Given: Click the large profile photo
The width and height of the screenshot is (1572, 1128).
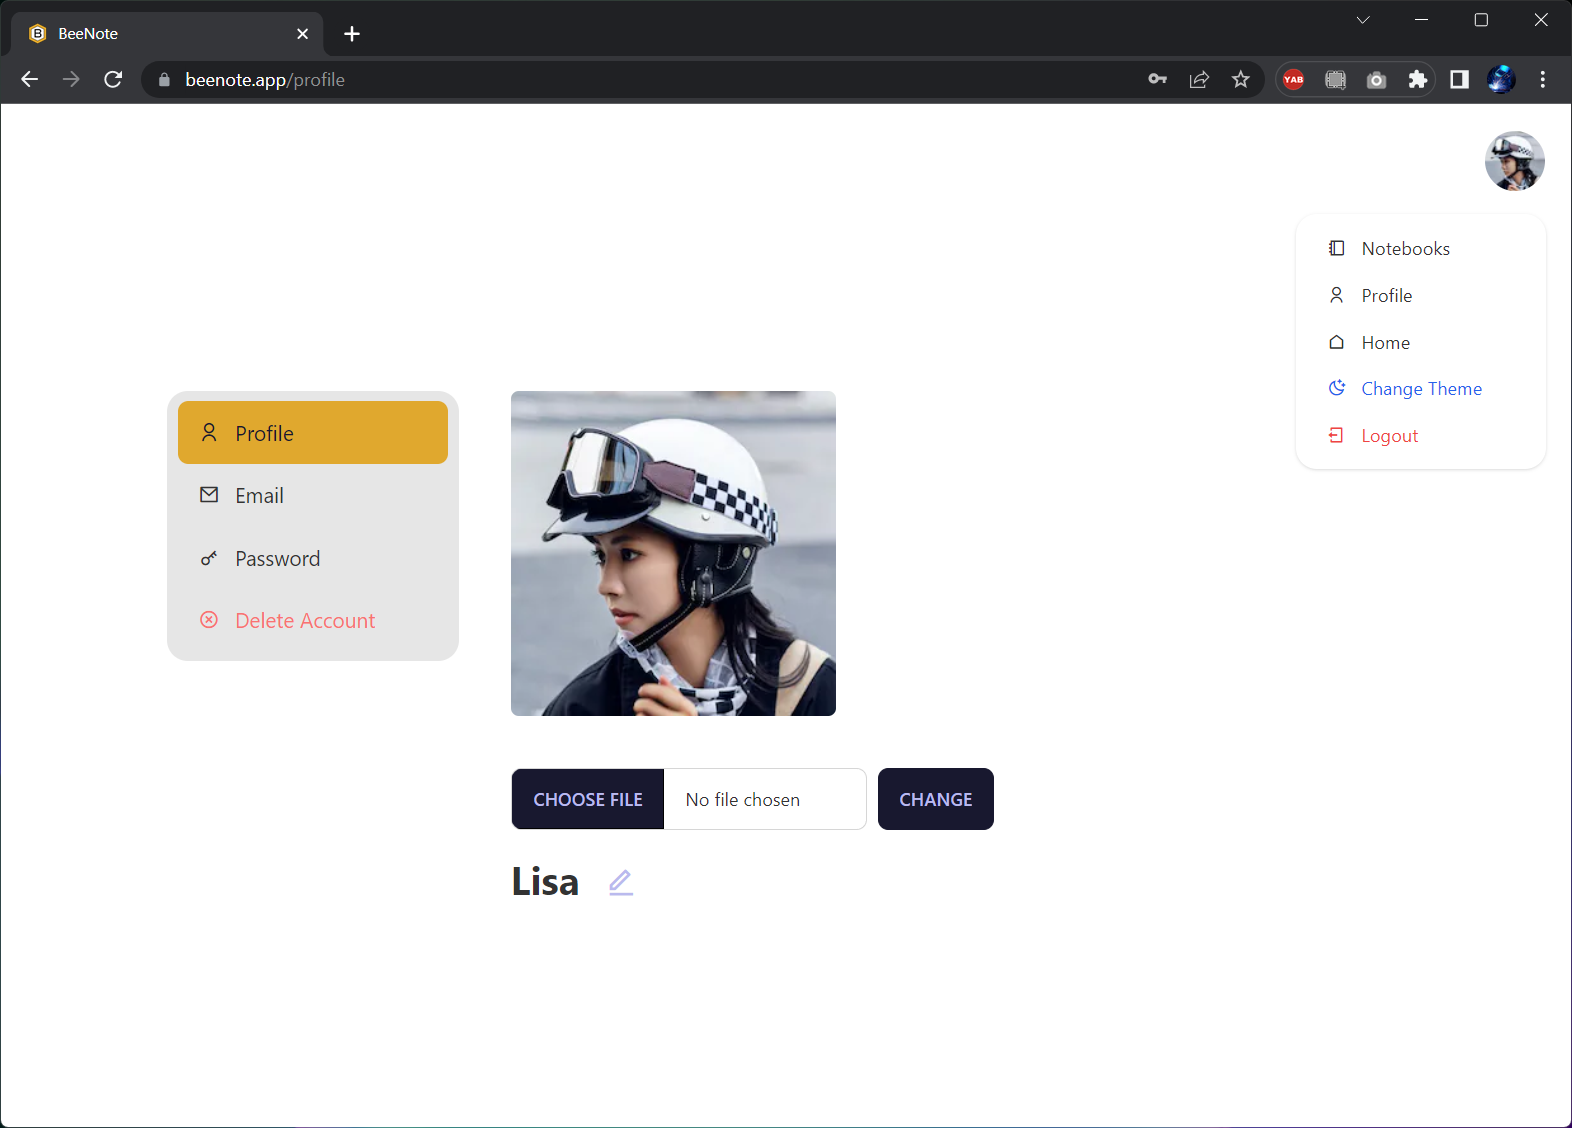Looking at the screenshot, I should [673, 553].
